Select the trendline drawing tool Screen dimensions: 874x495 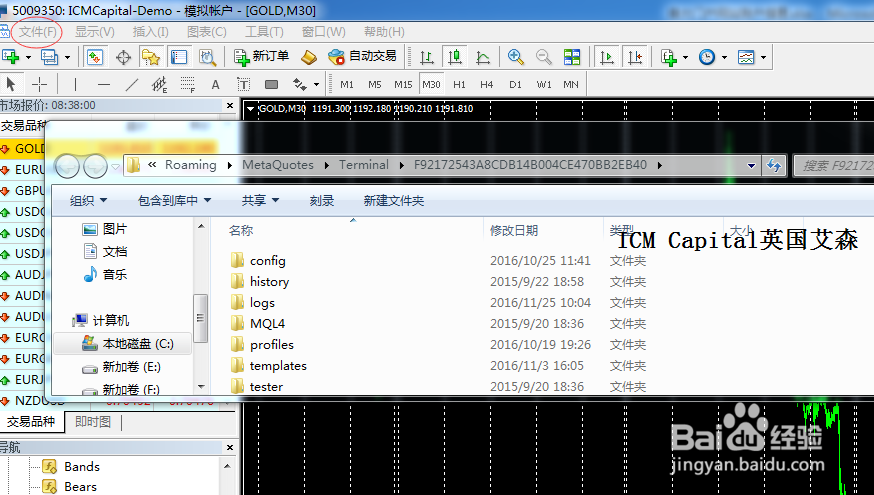(132, 85)
